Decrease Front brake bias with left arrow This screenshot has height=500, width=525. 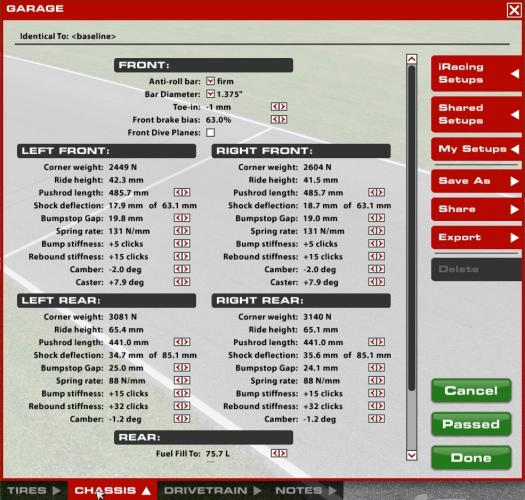click(275, 120)
